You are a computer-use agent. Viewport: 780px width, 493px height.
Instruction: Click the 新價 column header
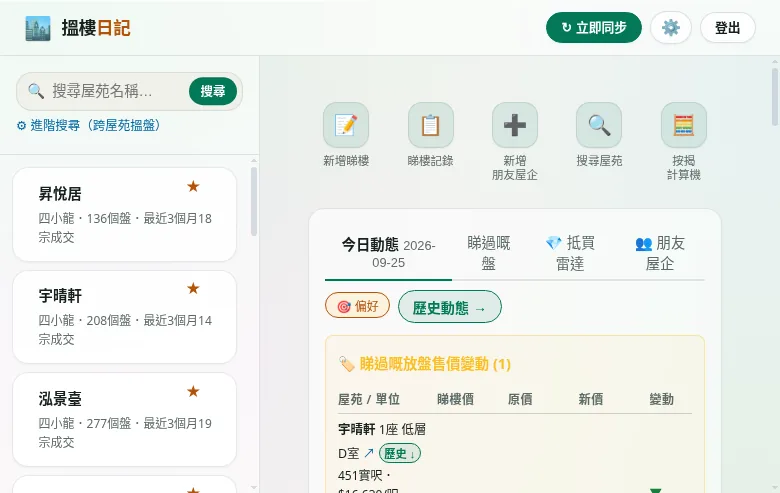(x=590, y=399)
